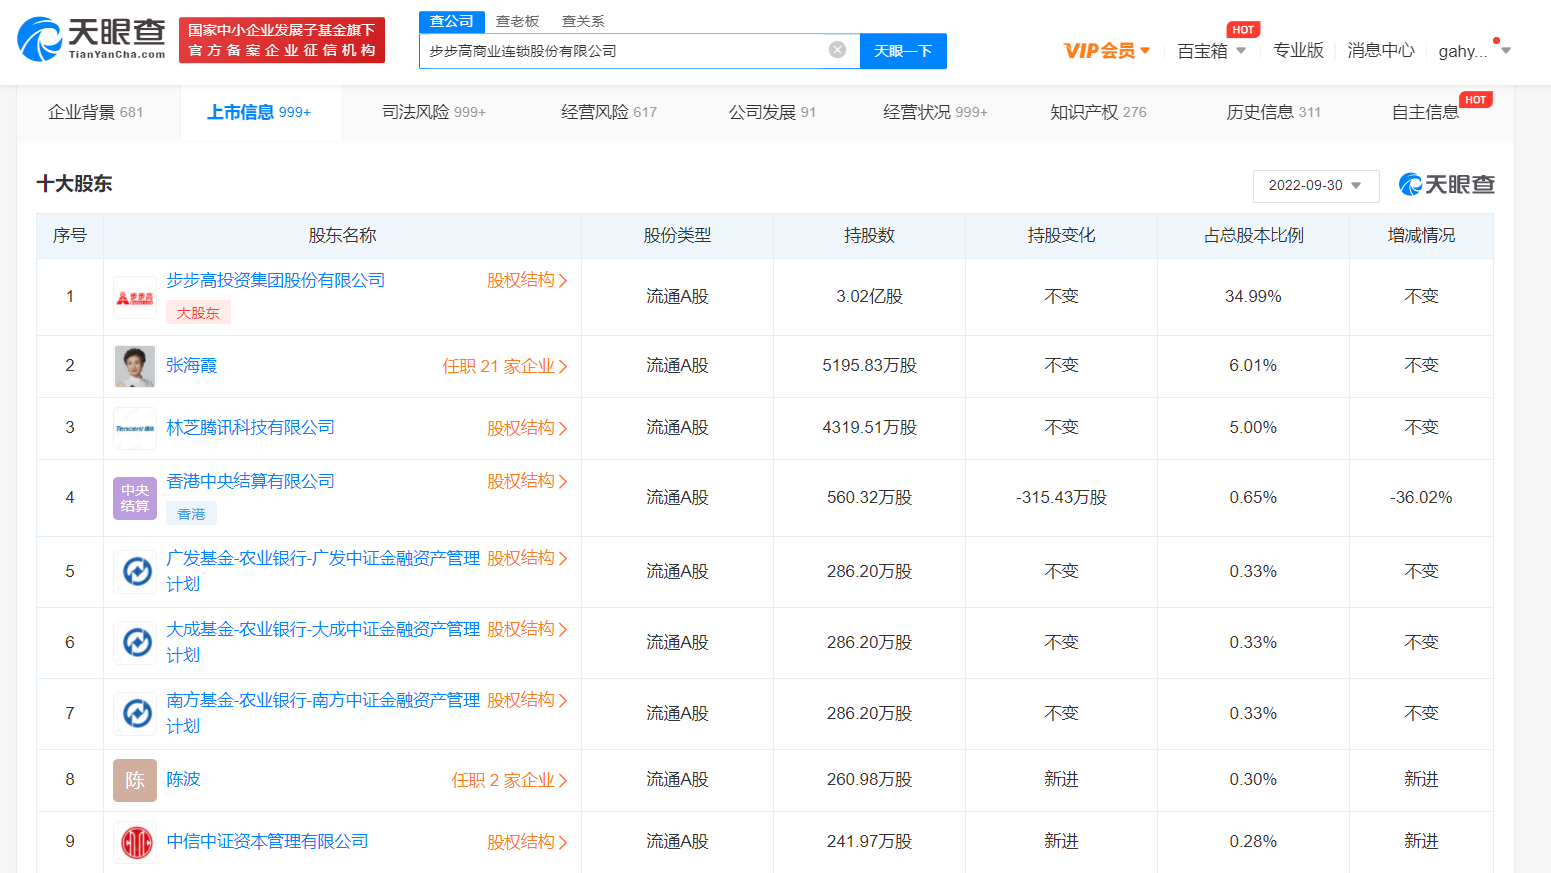Select the 查老板 search mode tab
The image size is (1551, 873).
[x=517, y=21]
